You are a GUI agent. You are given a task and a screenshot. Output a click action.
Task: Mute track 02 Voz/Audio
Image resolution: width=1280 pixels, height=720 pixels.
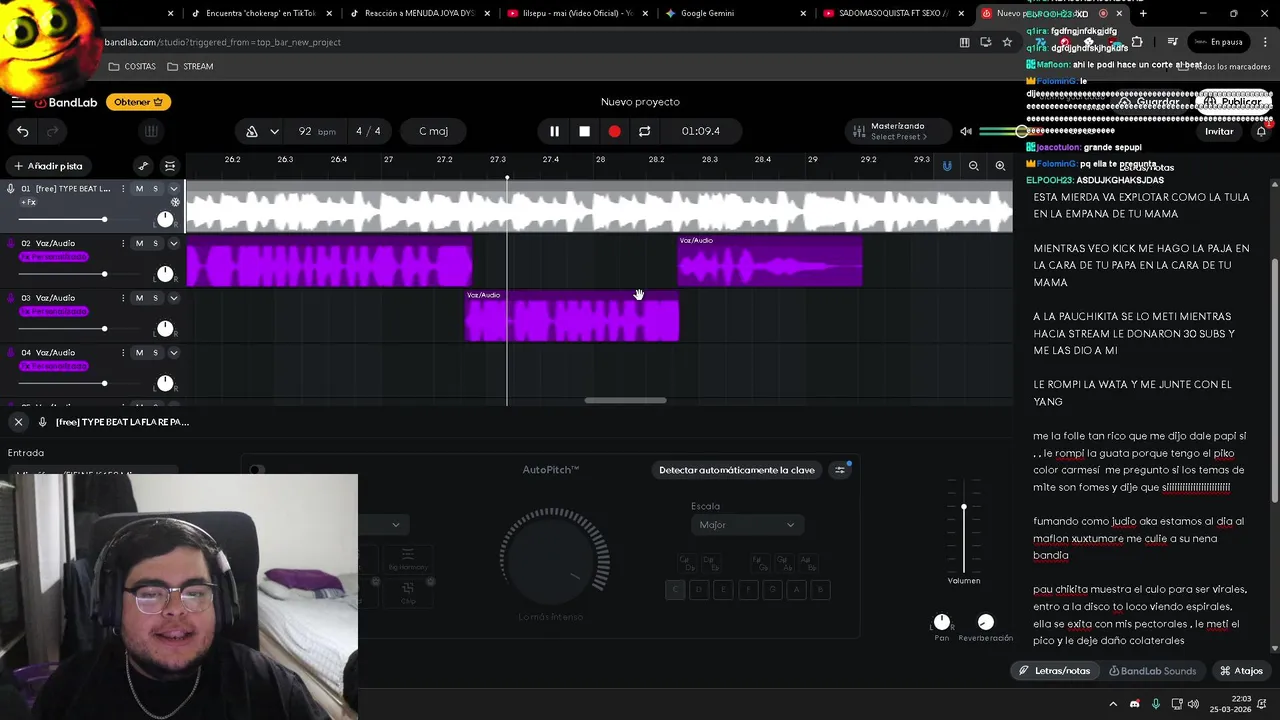(139, 243)
